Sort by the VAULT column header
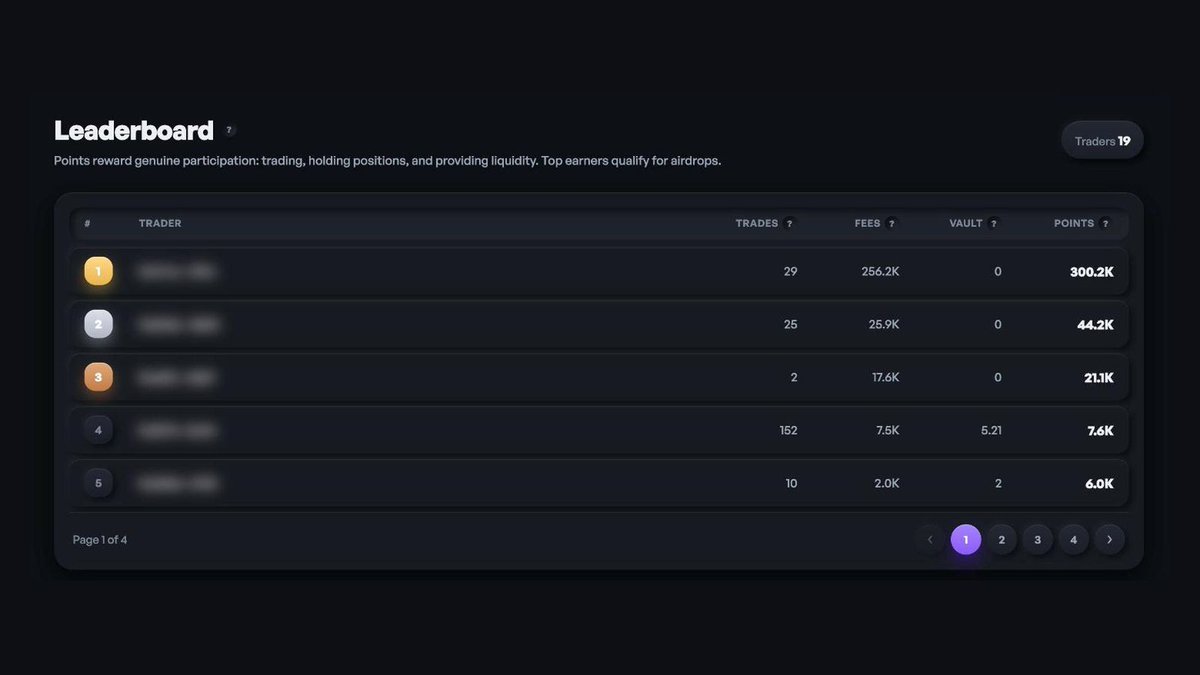This screenshot has width=1200, height=675. (x=966, y=223)
